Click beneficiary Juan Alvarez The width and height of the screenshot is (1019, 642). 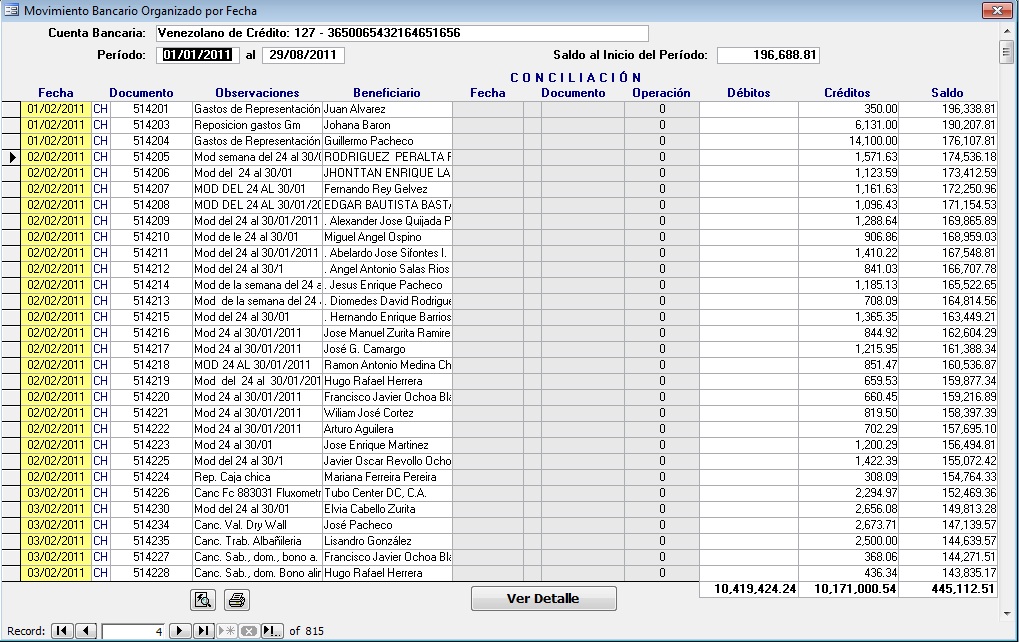coord(355,109)
